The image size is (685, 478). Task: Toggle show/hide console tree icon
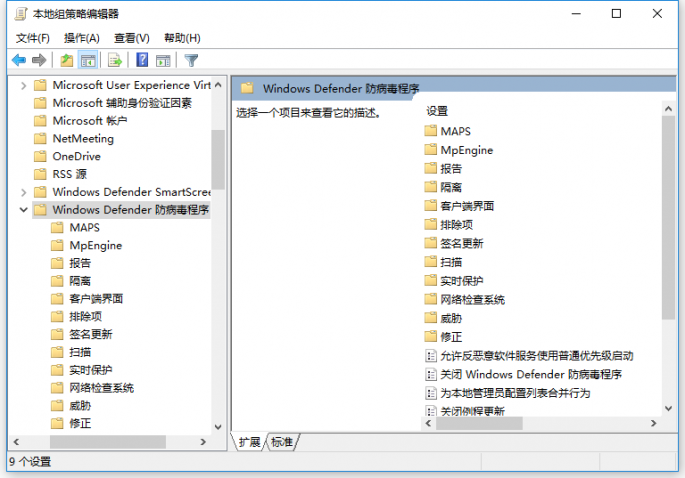coord(88,60)
